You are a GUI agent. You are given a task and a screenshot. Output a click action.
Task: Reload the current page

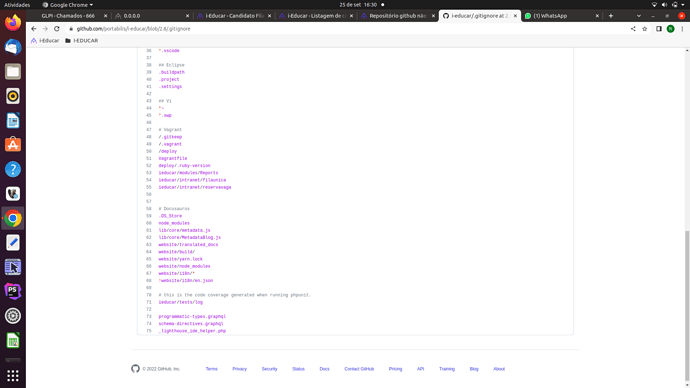[57, 29]
